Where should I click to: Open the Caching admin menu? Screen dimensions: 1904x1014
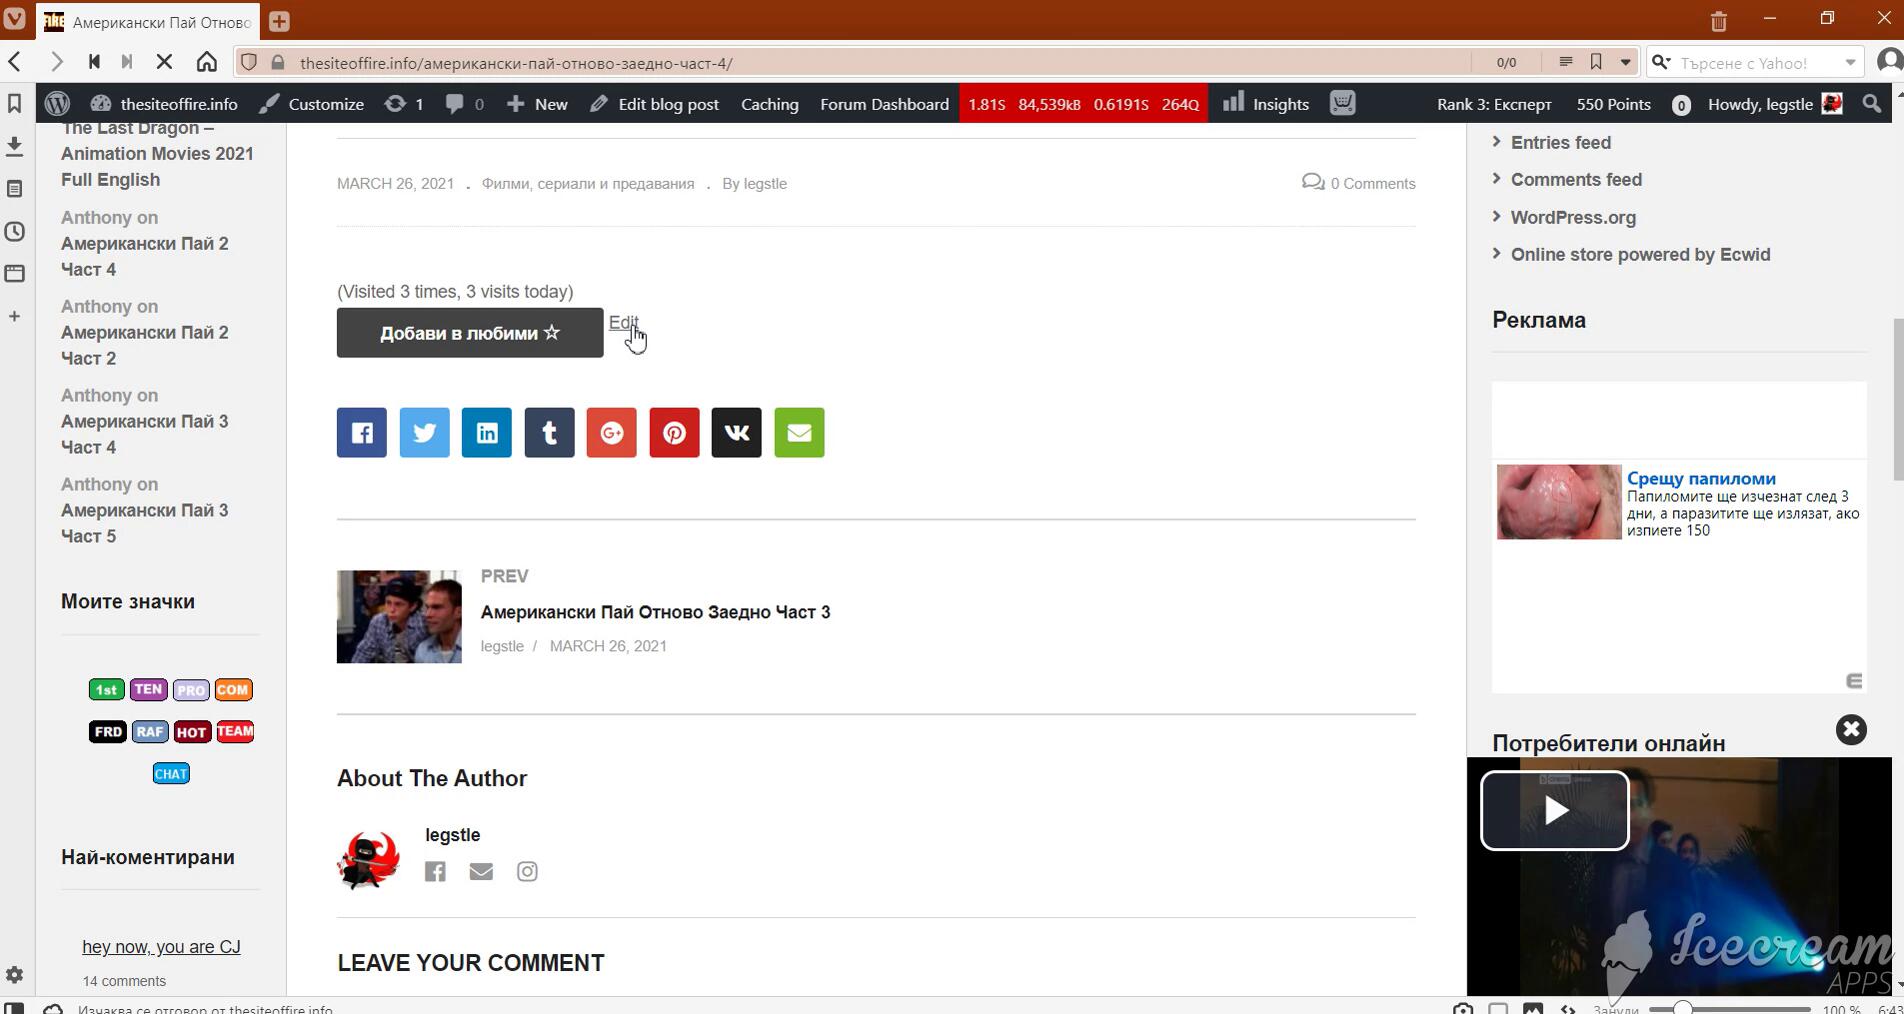pos(769,104)
